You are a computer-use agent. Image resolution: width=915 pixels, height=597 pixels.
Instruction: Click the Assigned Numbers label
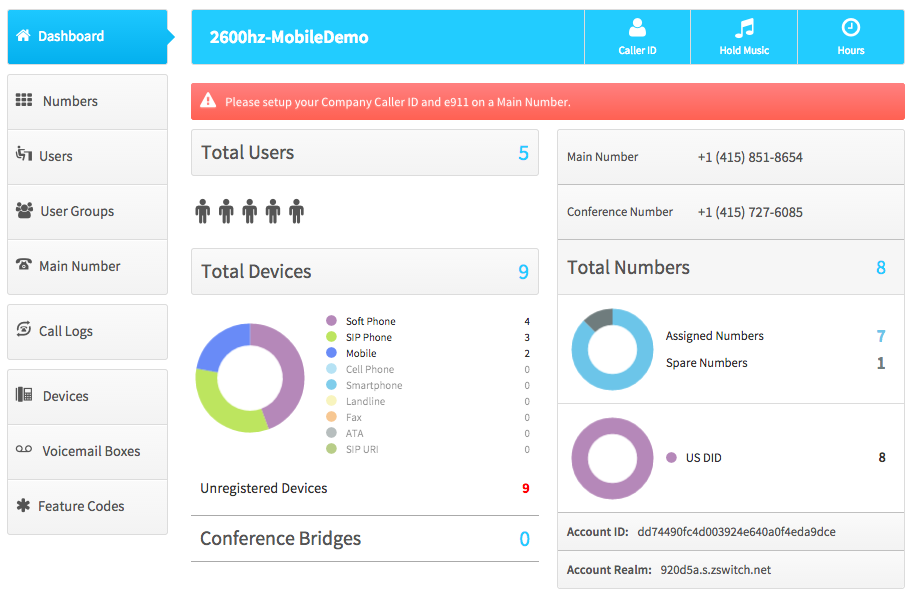click(x=715, y=336)
